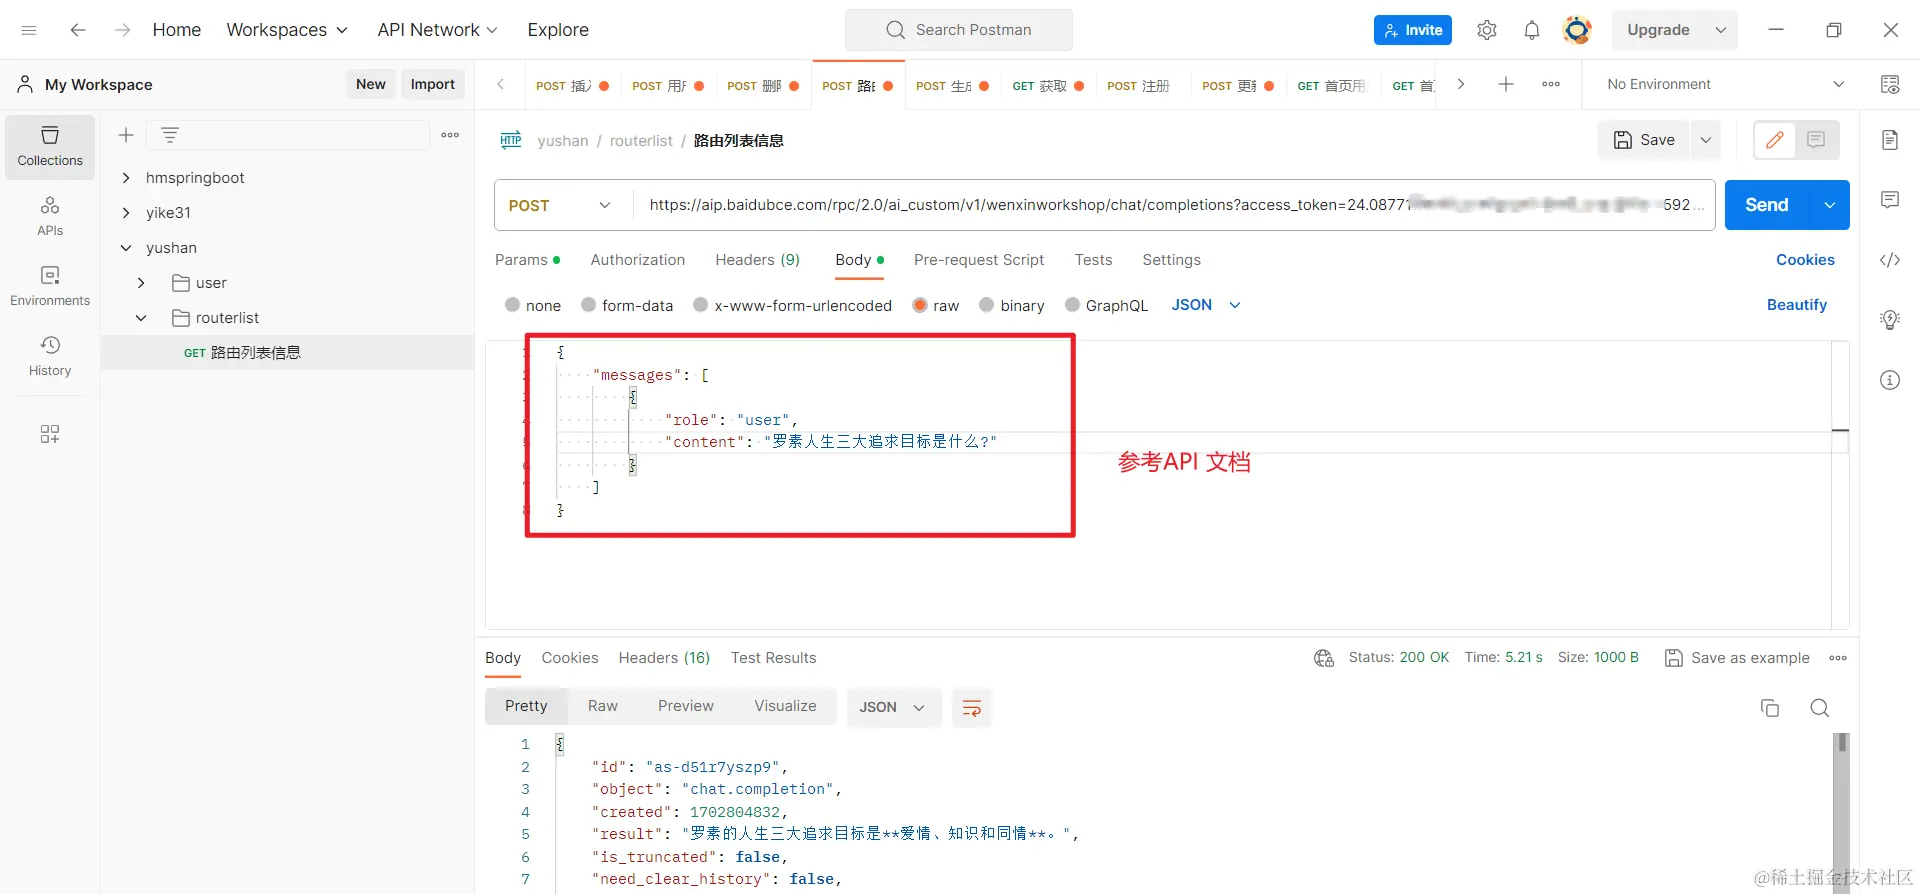
Task: Change raw body format JSON dropdown
Action: pos(1206,305)
